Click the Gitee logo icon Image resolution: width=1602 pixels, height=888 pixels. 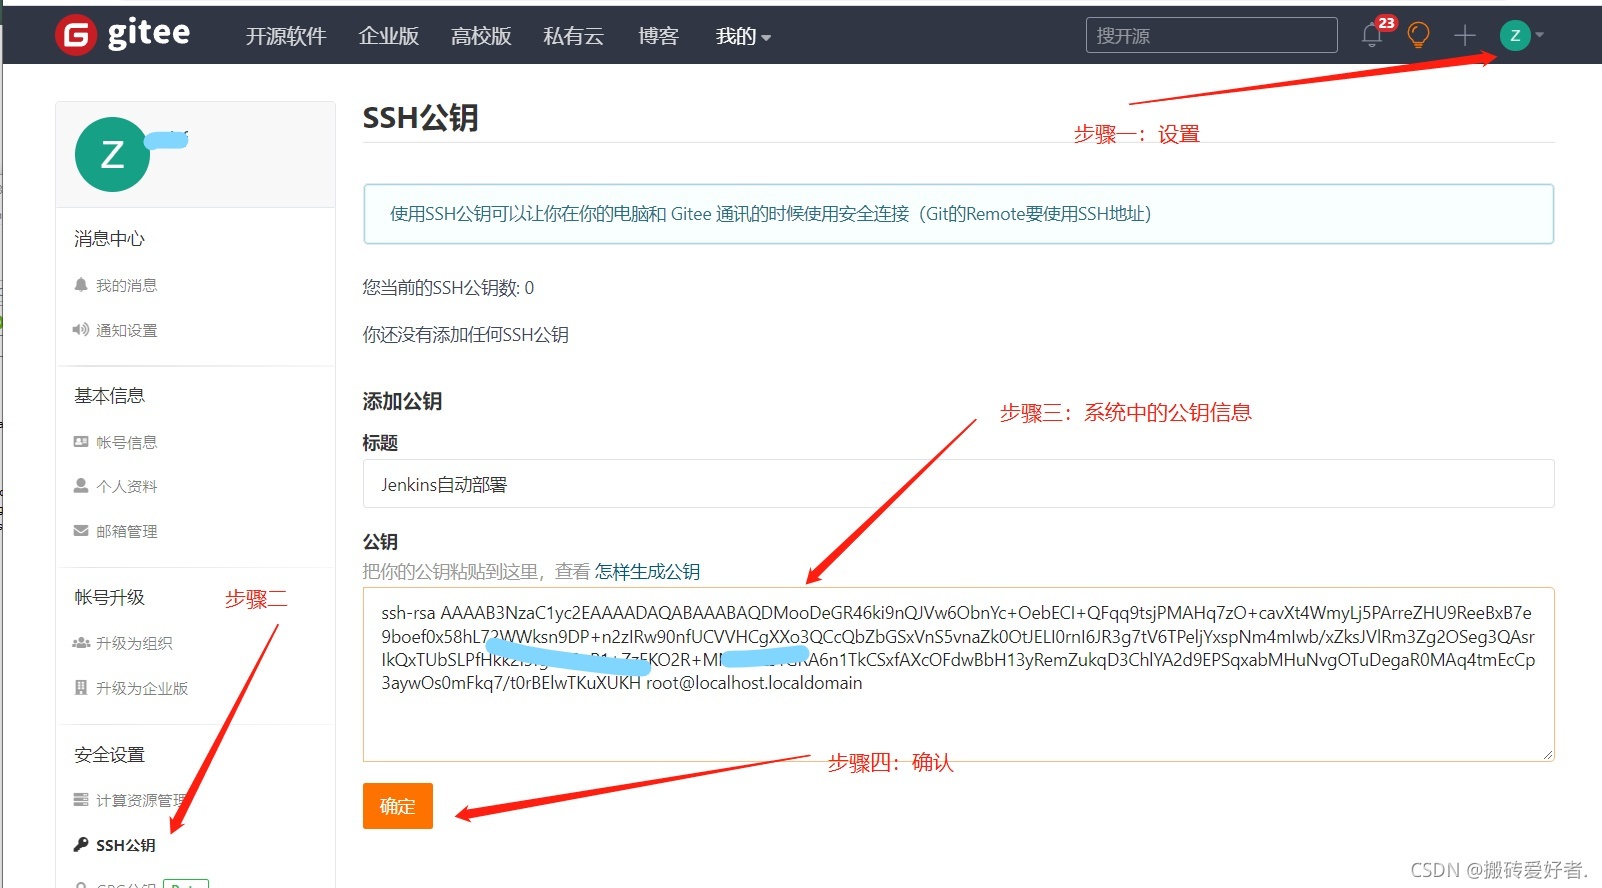(75, 35)
